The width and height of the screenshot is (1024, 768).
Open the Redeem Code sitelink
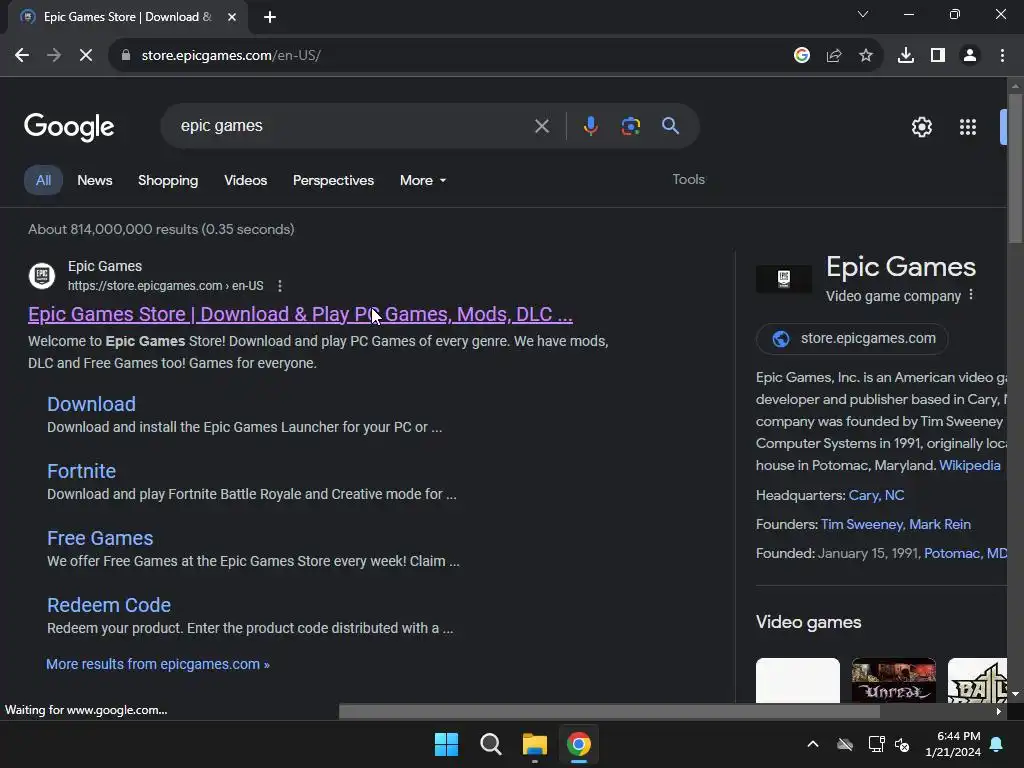pos(109,605)
